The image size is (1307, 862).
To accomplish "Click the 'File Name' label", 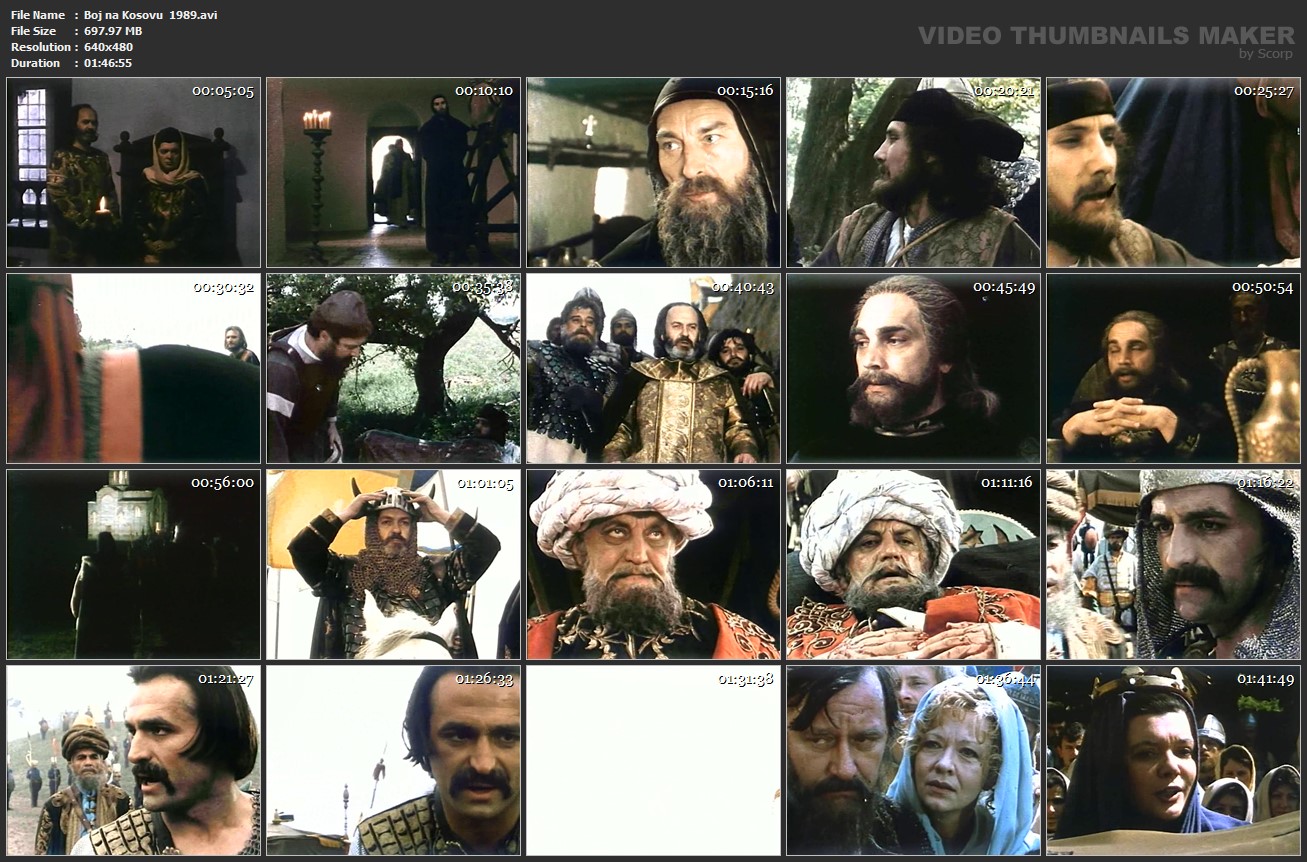I will (38, 15).
